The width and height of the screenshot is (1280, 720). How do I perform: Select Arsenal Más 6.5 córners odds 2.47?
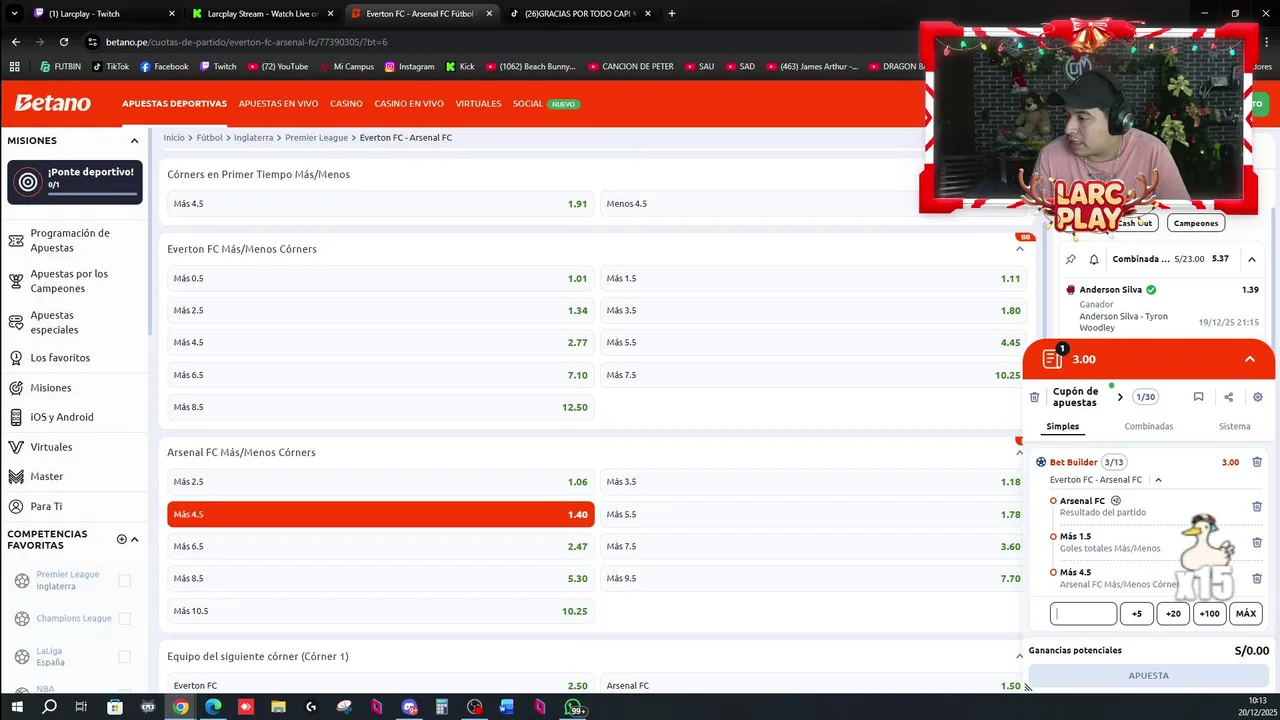pos(380,546)
